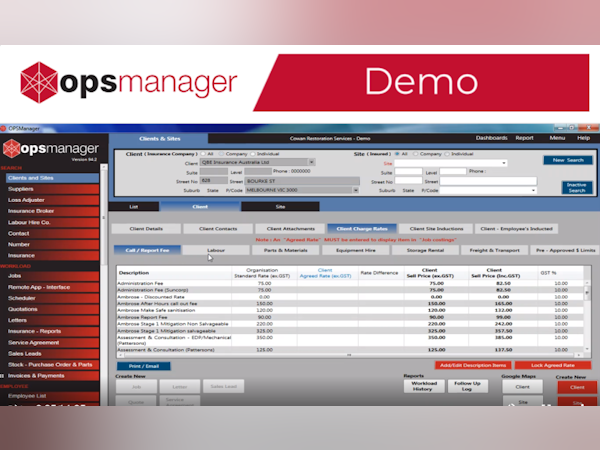
Task: Open Quotations in the sidebar
Action: 52,309
